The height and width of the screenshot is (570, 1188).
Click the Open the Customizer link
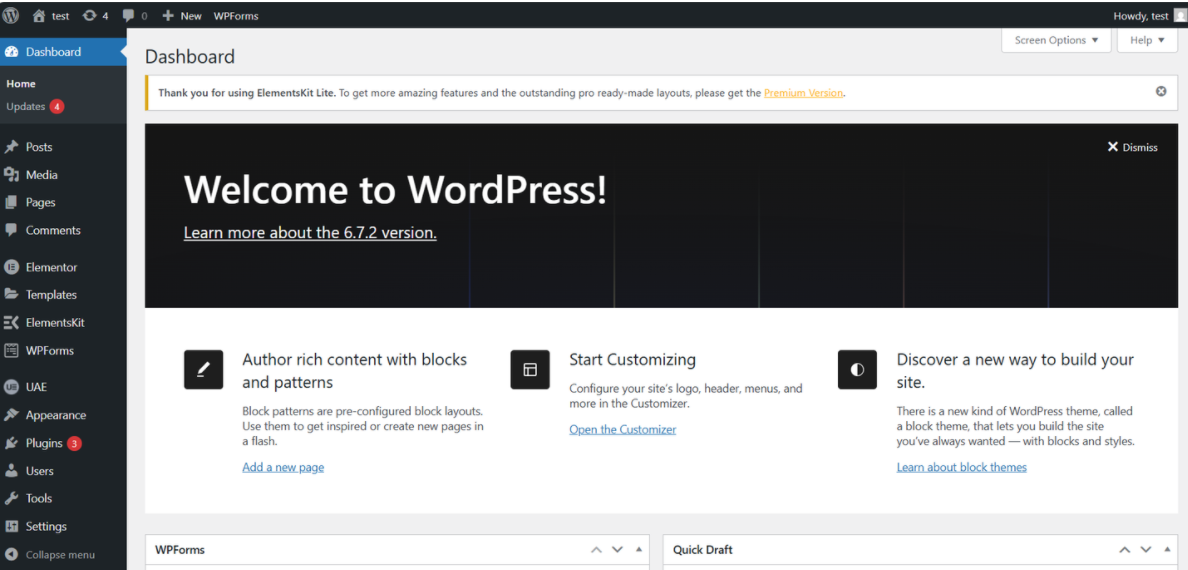point(623,429)
